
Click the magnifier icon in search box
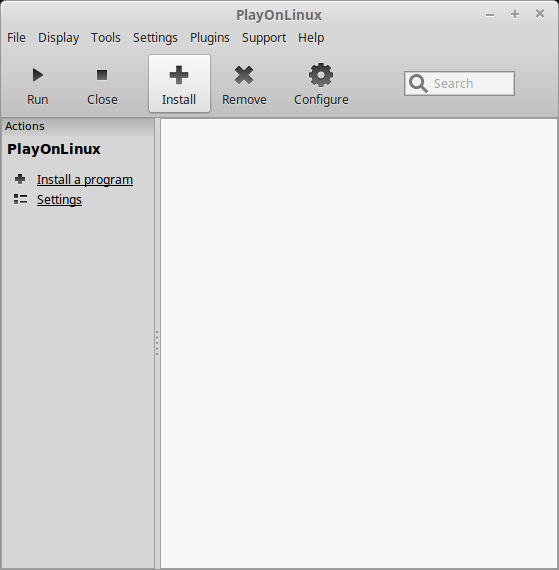(418, 84)
